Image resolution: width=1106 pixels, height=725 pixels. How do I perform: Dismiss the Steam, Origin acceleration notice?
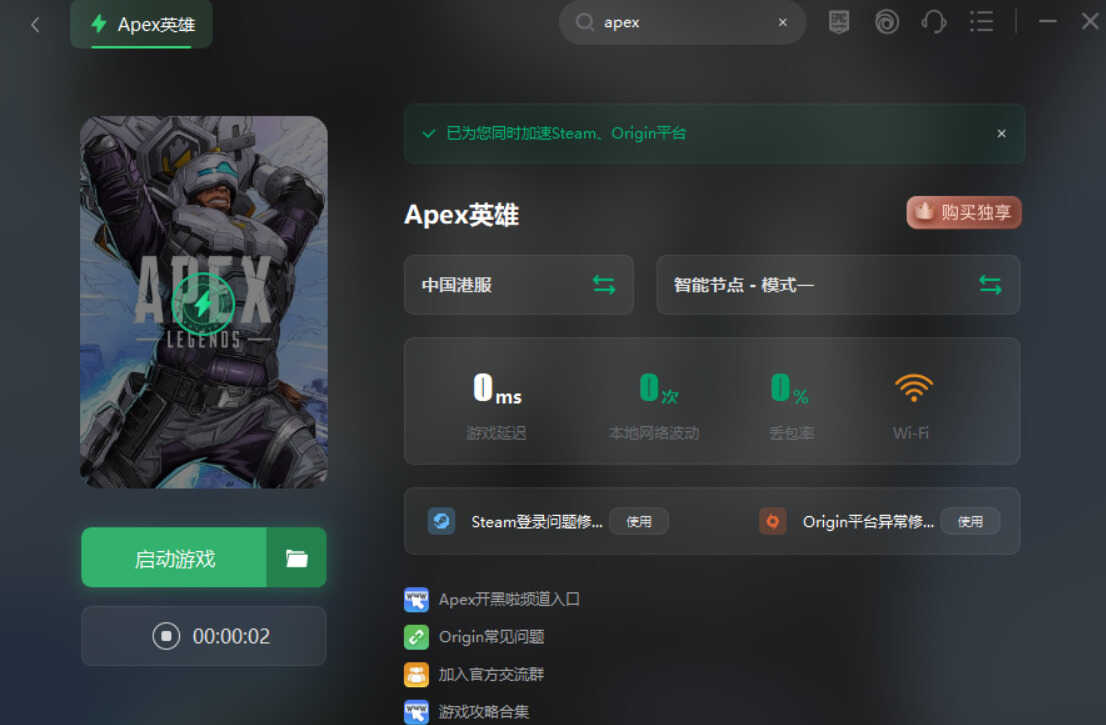click(x=1001, y=133)
